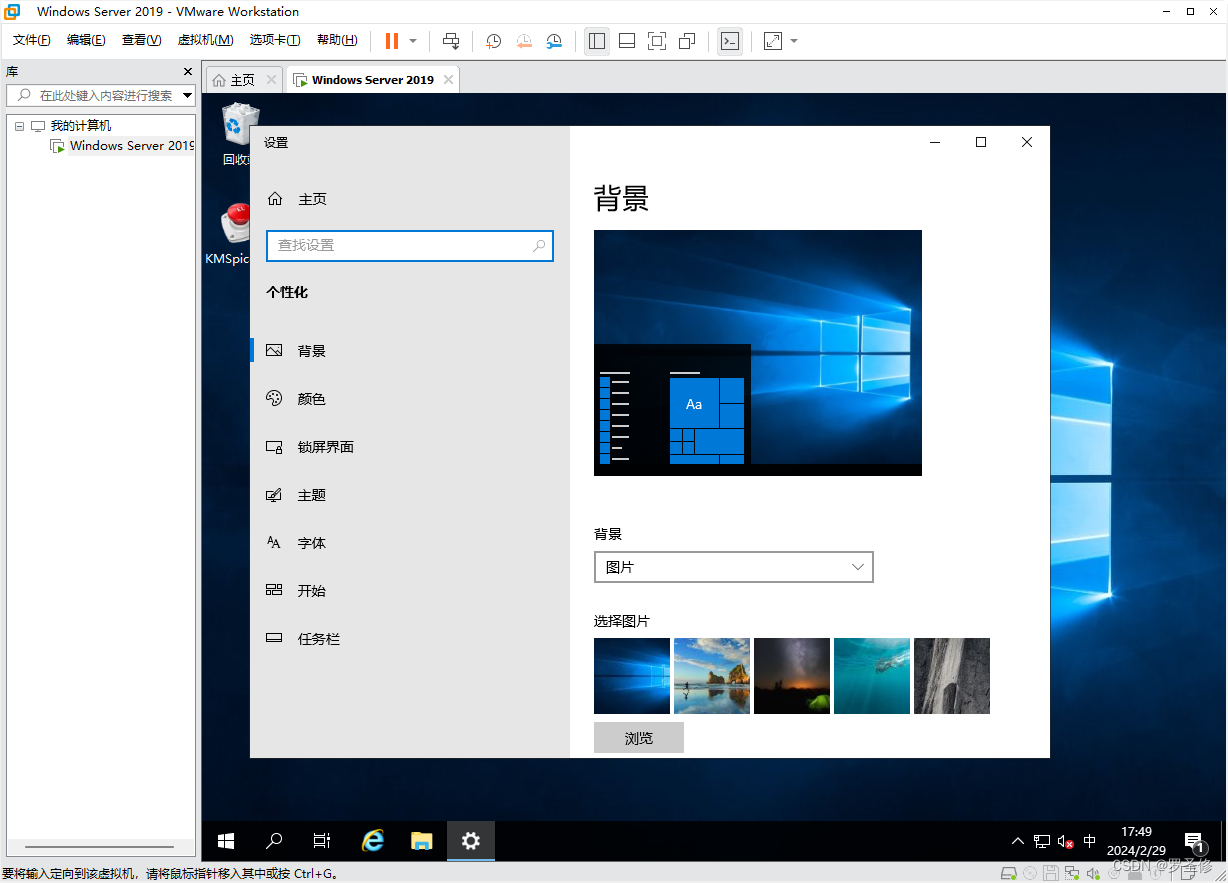Screen dimensions: 1228x883
Task: Open Task View in guest taskbar
Action: coord(322,841)
